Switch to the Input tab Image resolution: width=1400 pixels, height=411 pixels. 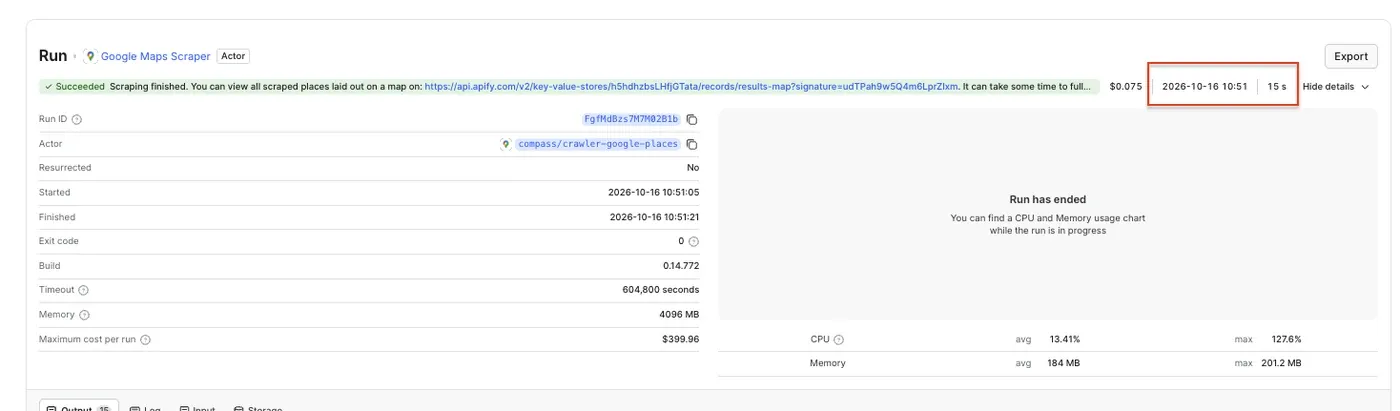point(197,408)
